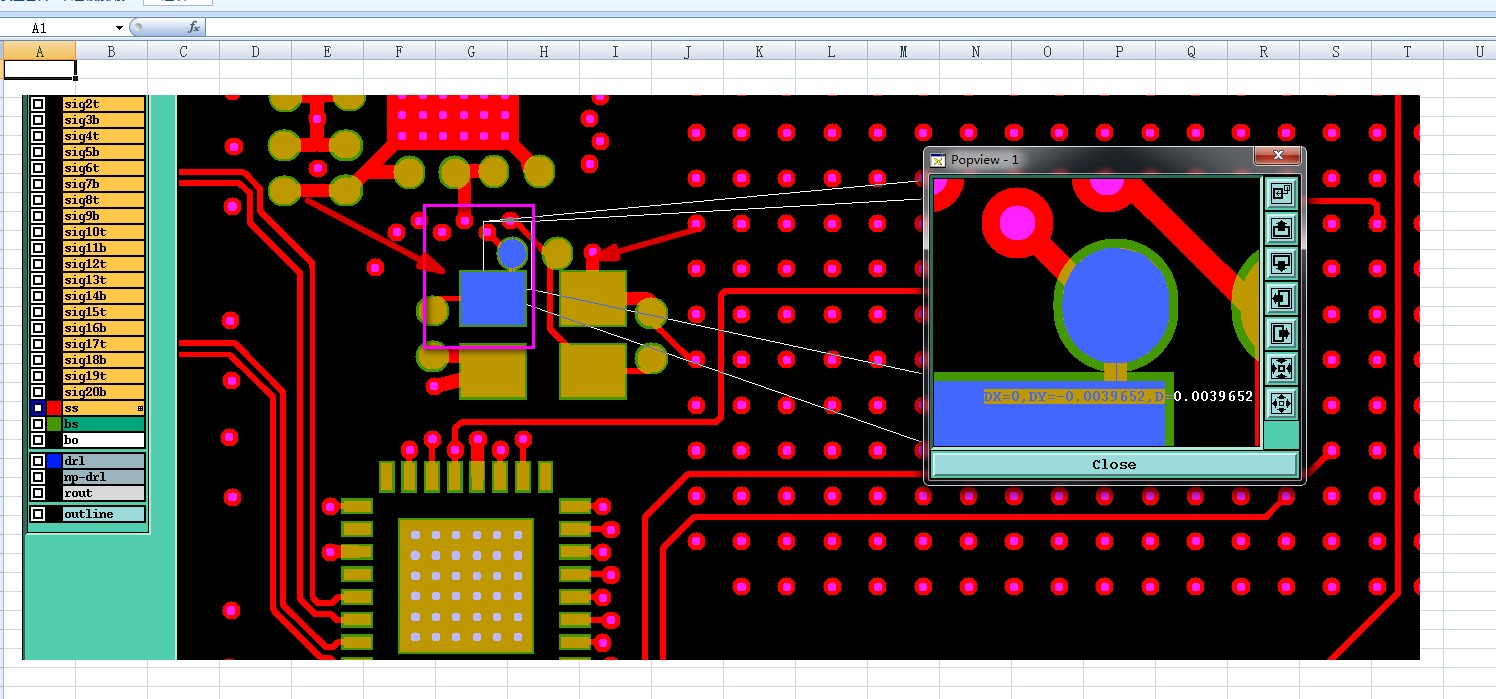The image size is (1496, 699).
Task: Toggle the sig2t layer checkbox
Action: [38, 104]
